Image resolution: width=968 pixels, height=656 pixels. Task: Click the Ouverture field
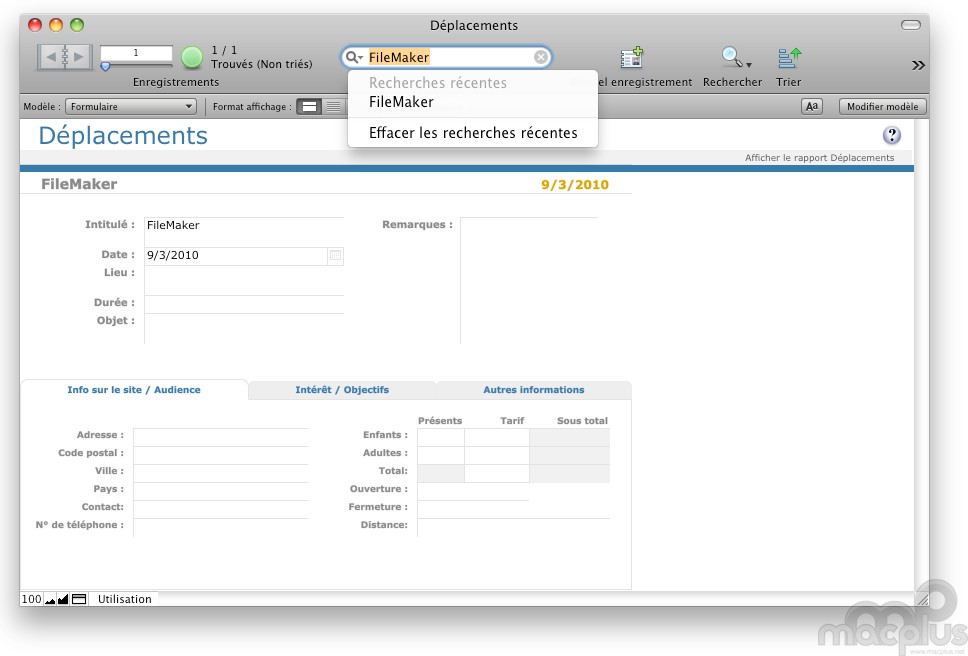point(474,491)
